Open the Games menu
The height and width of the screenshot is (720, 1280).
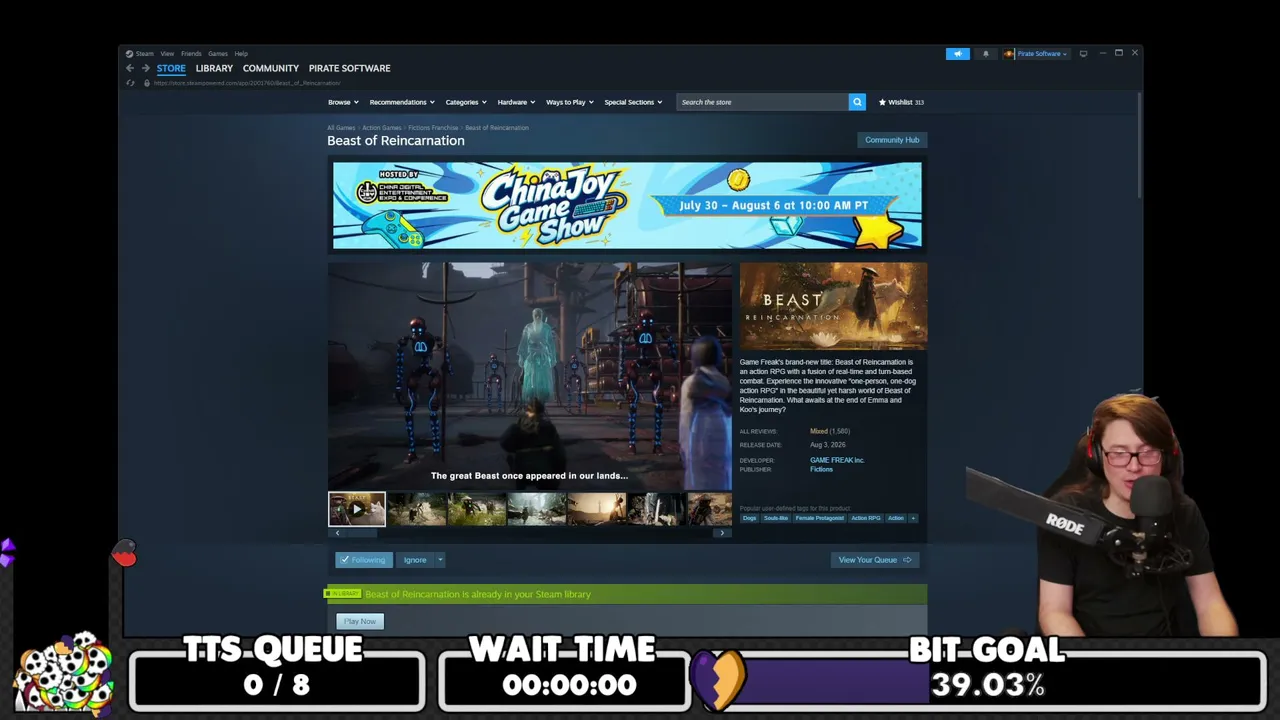pyautogui.click(x=218, y=53)
